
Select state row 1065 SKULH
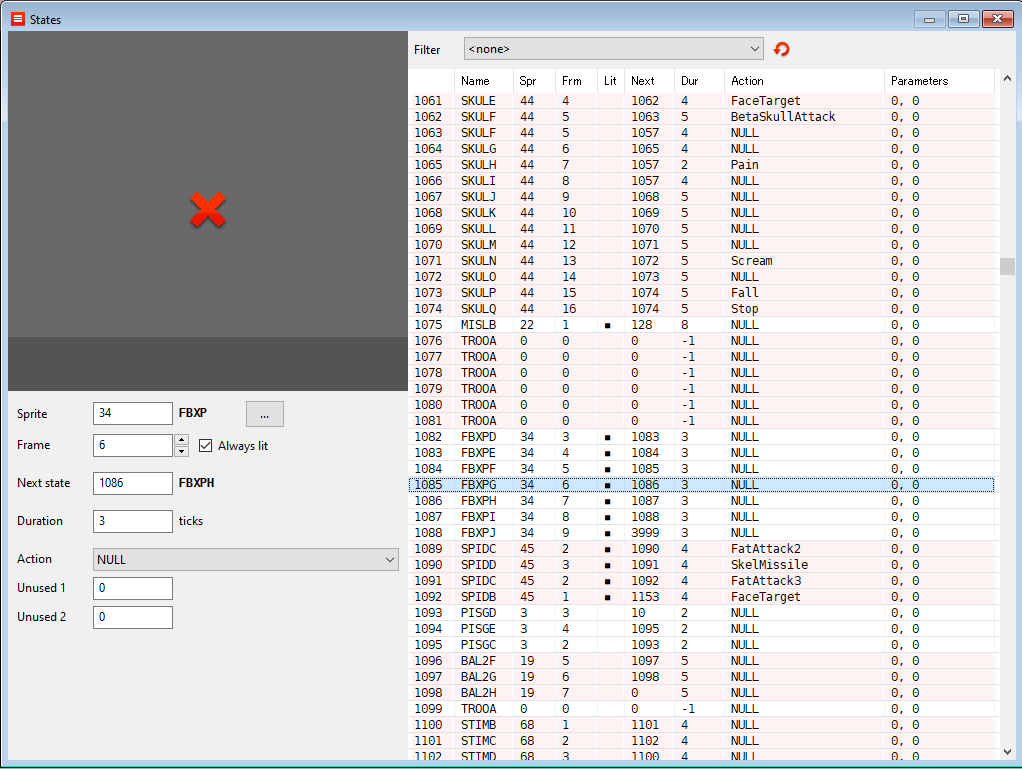click(x=701, y=165)
